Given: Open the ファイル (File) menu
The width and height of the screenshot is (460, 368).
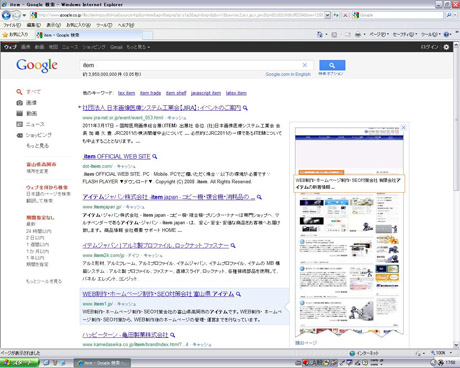Looking at the screenshot, I should [x=12, y=25].
